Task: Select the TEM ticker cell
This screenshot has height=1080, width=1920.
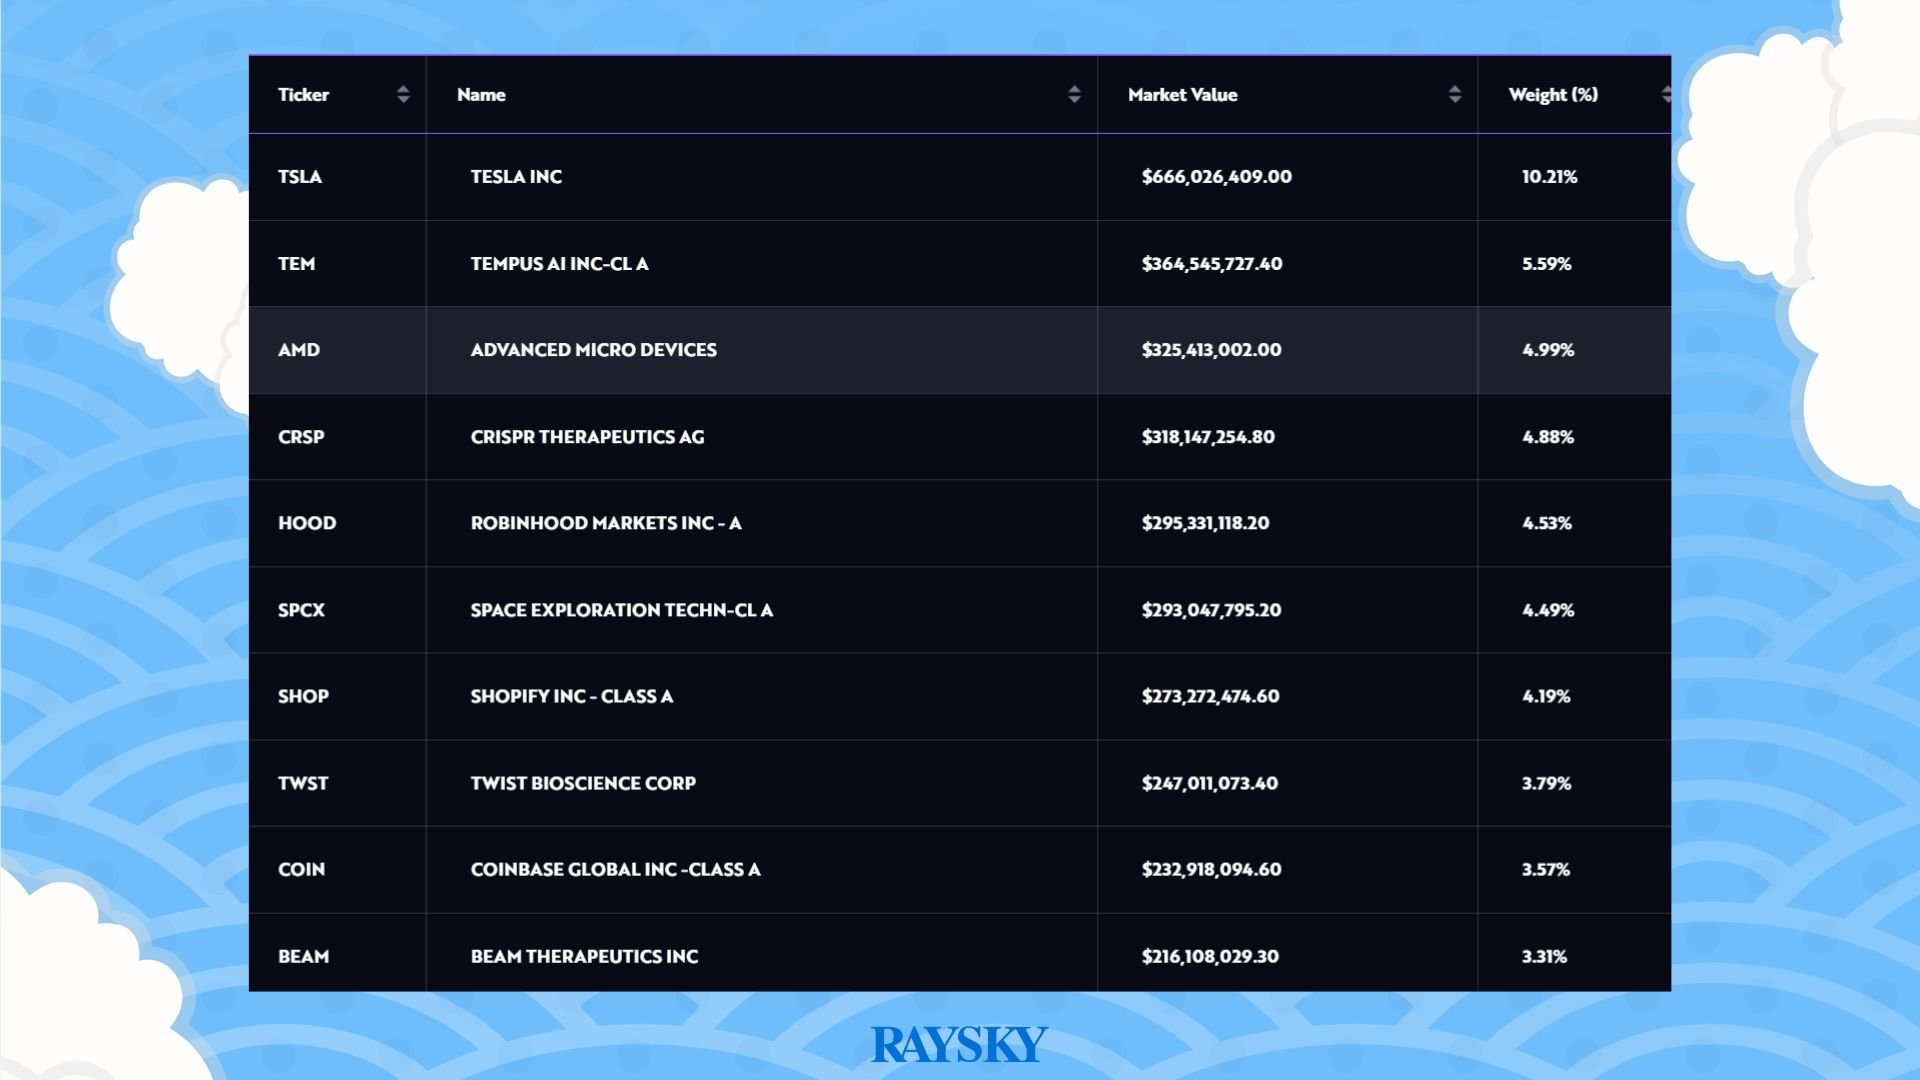Action: click(x=296, y=264)
